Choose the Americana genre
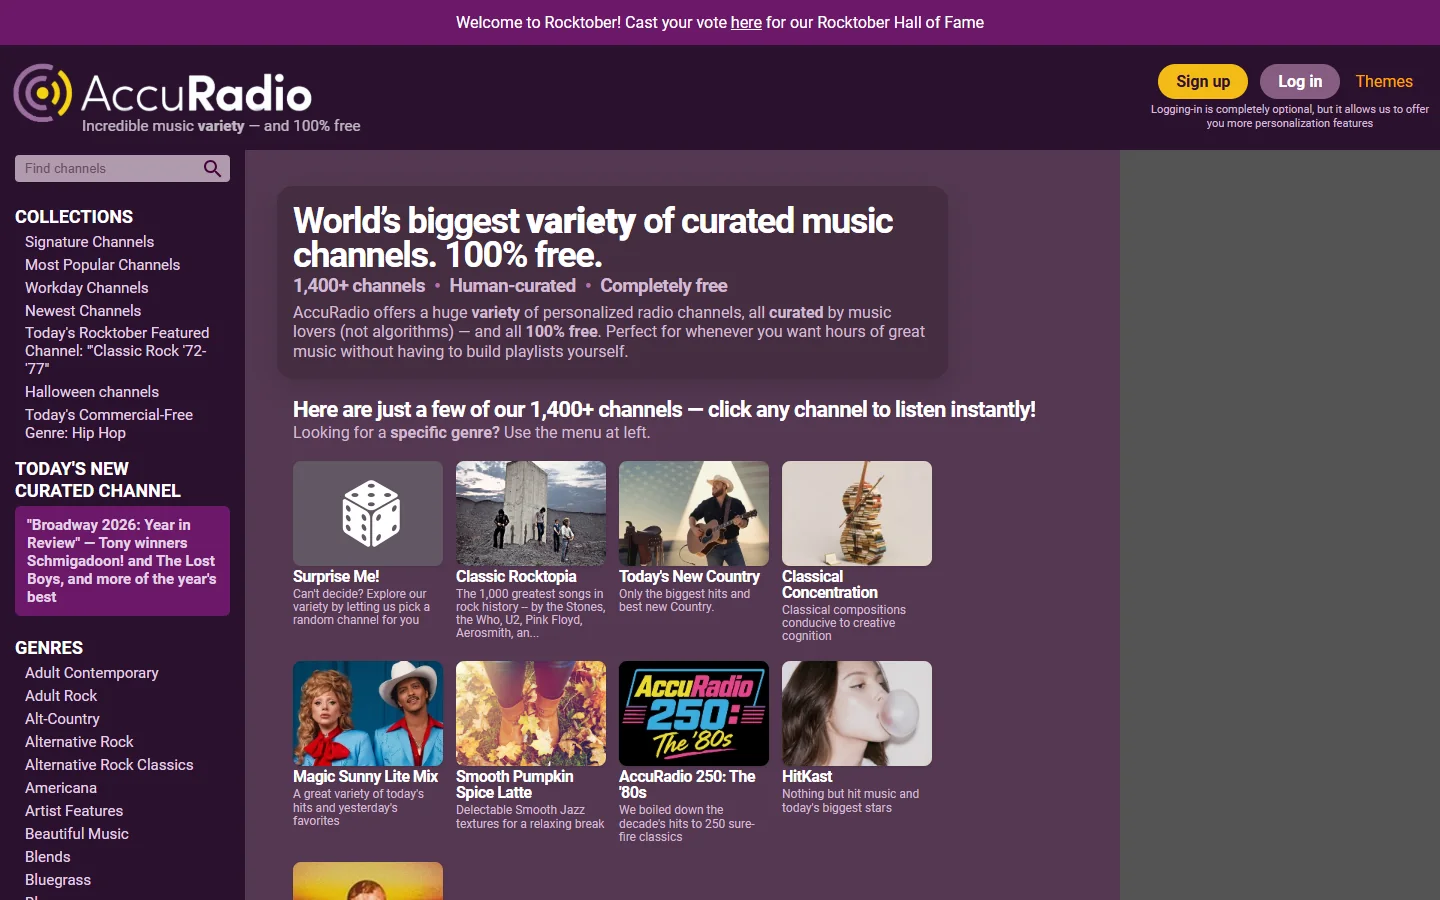Image resolution: width=1440 pixels, height=900 pixels. pyautogui.click(x=61, y=788)
